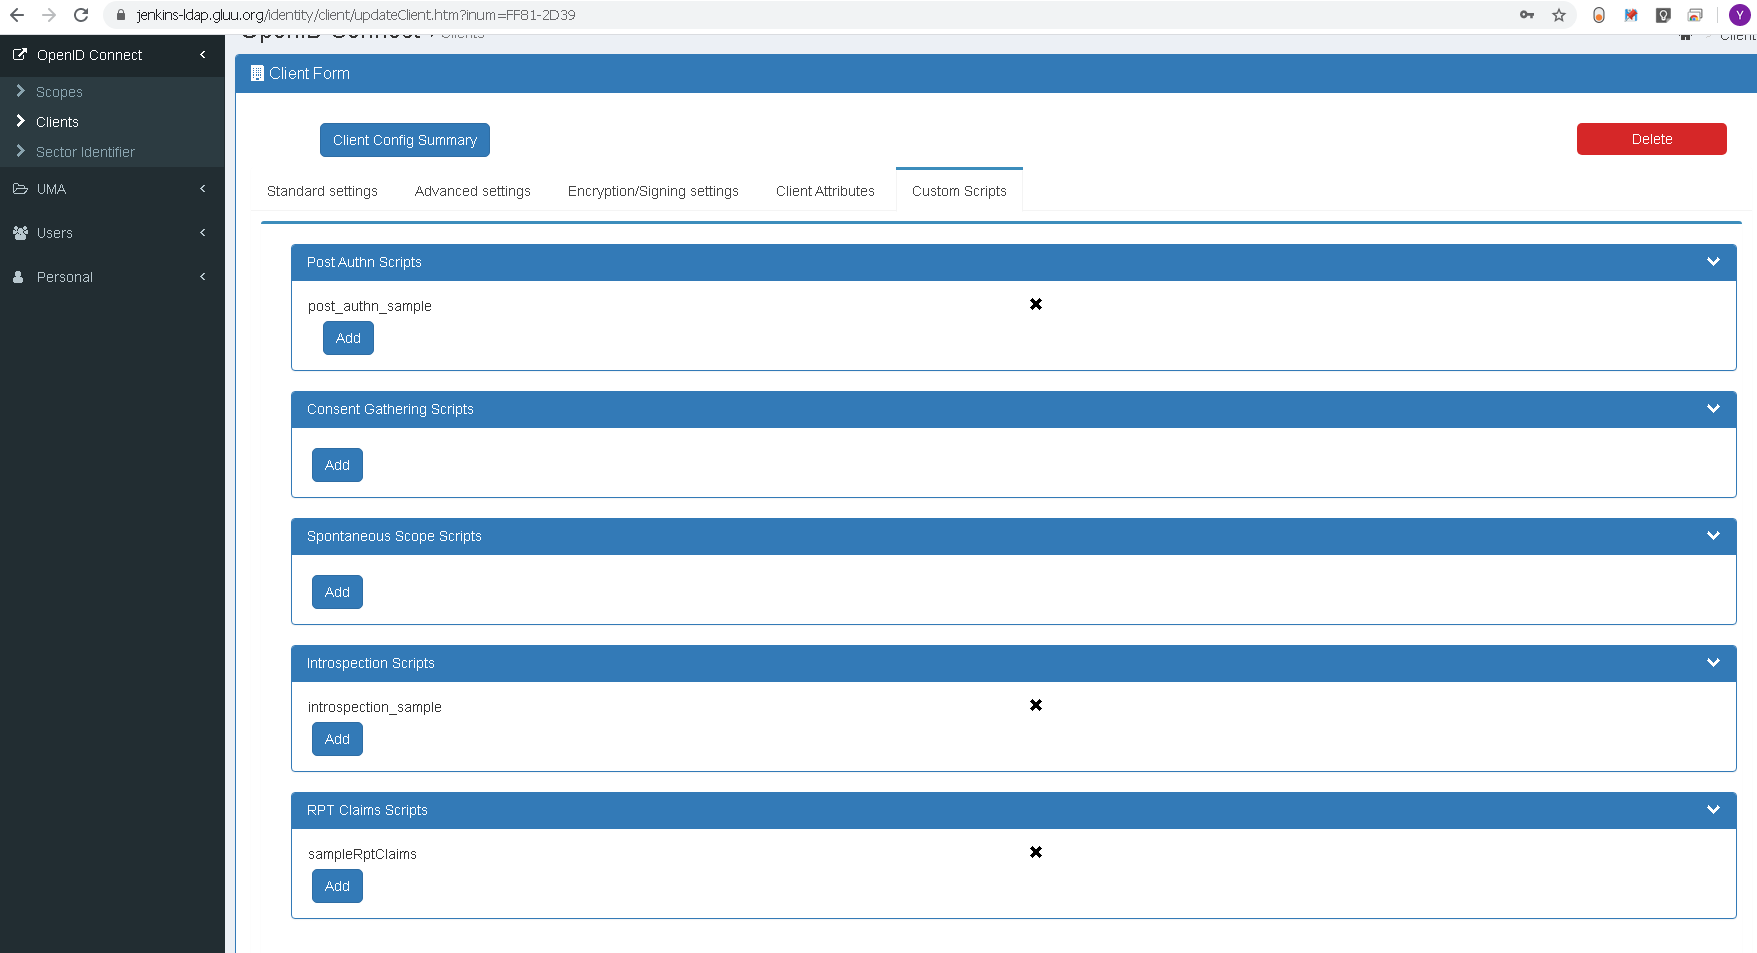1757x953 pixels.
Task: Bookmark this page with the star icon
Action: click(1558, 15)
